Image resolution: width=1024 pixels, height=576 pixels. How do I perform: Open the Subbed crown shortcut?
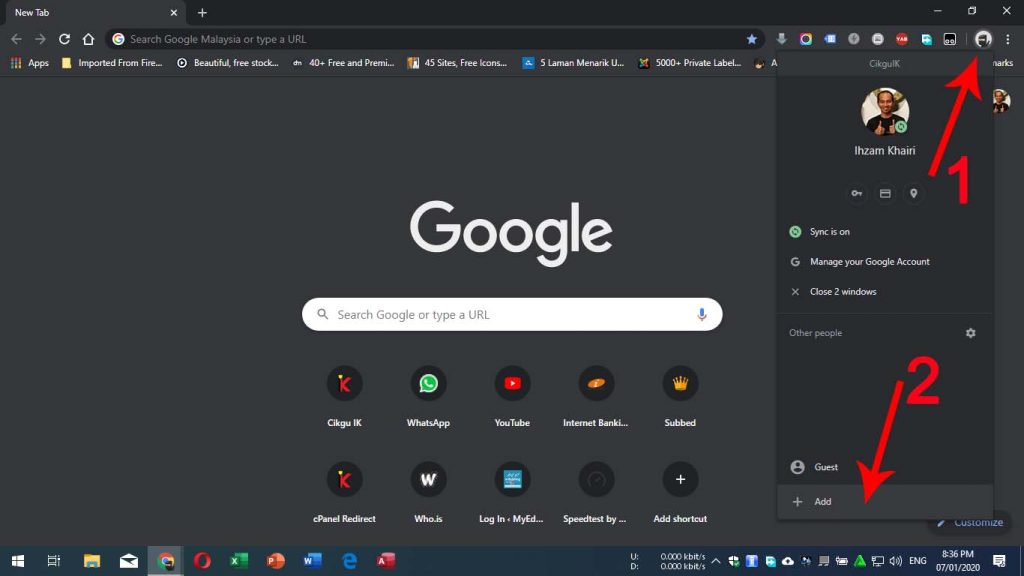coord(680,396)
